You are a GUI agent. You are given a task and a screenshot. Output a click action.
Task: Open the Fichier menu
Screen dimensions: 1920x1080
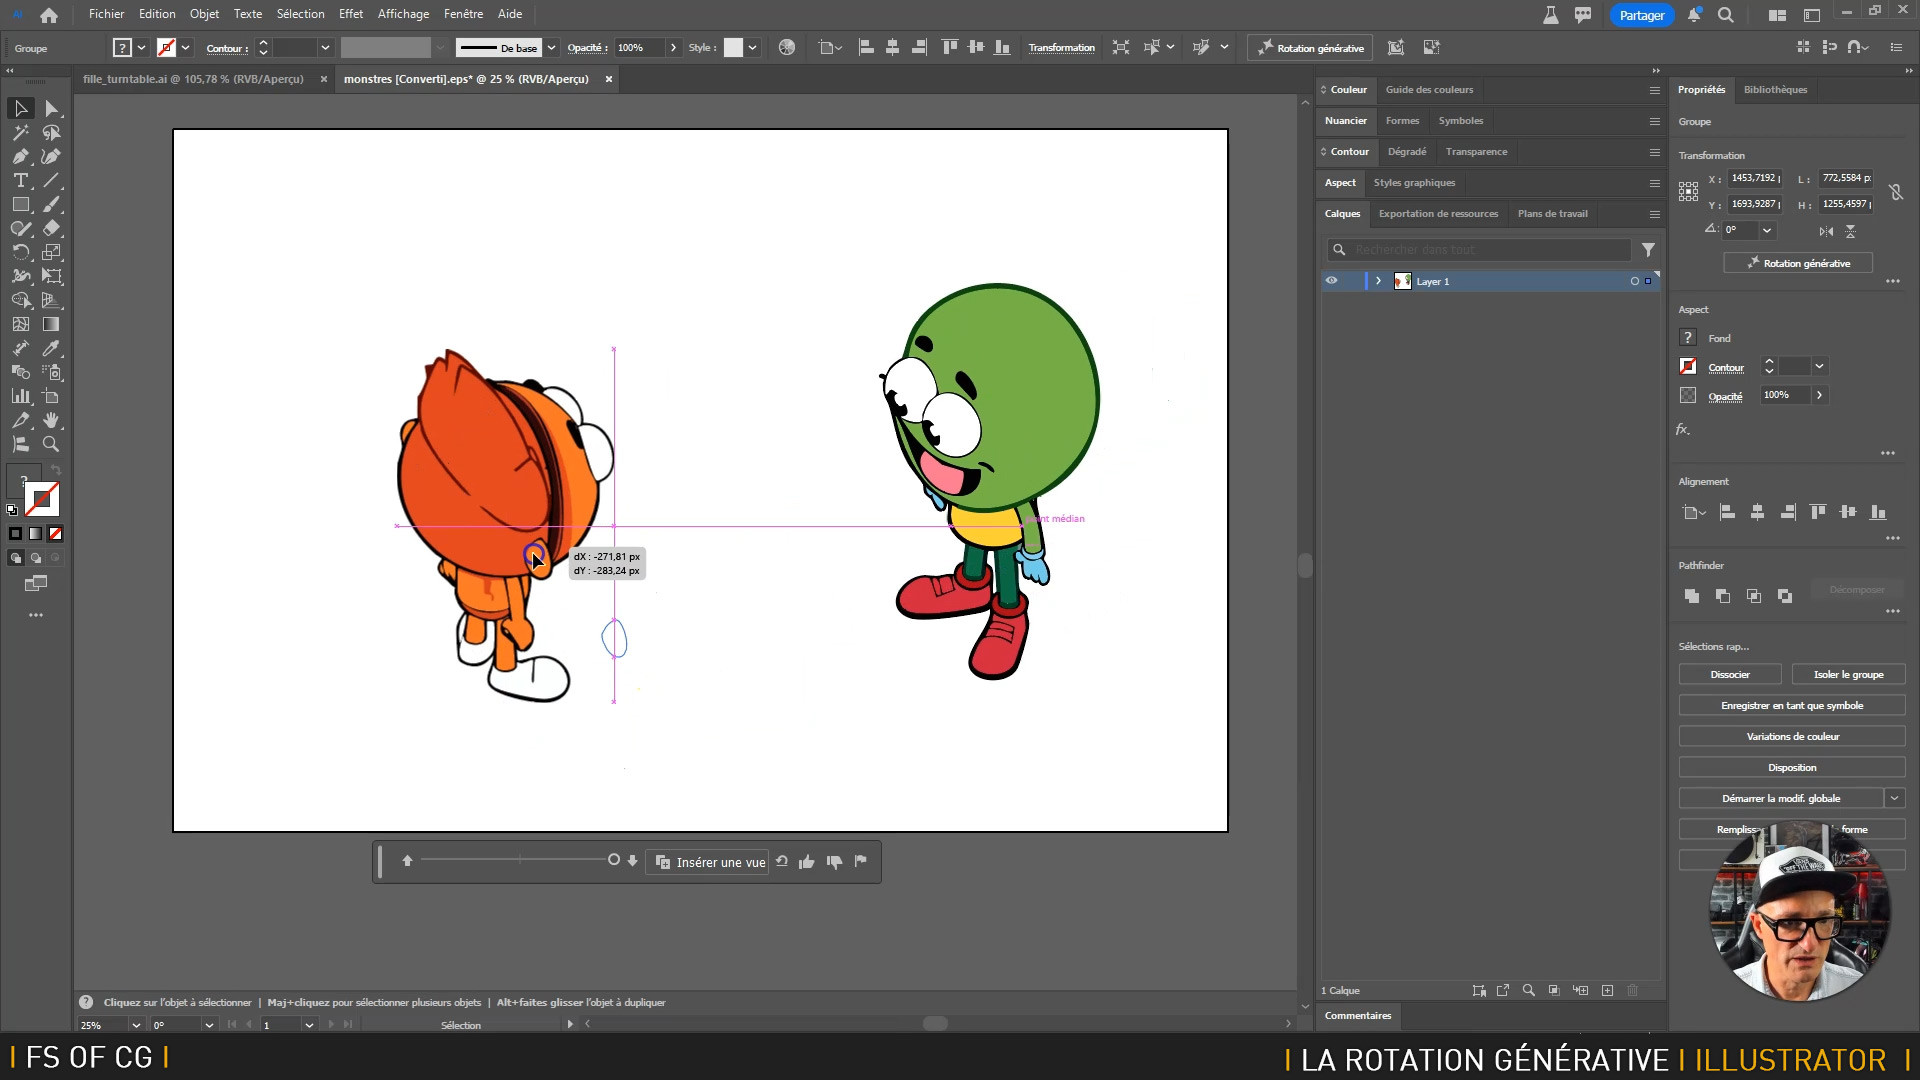point(106,14)
